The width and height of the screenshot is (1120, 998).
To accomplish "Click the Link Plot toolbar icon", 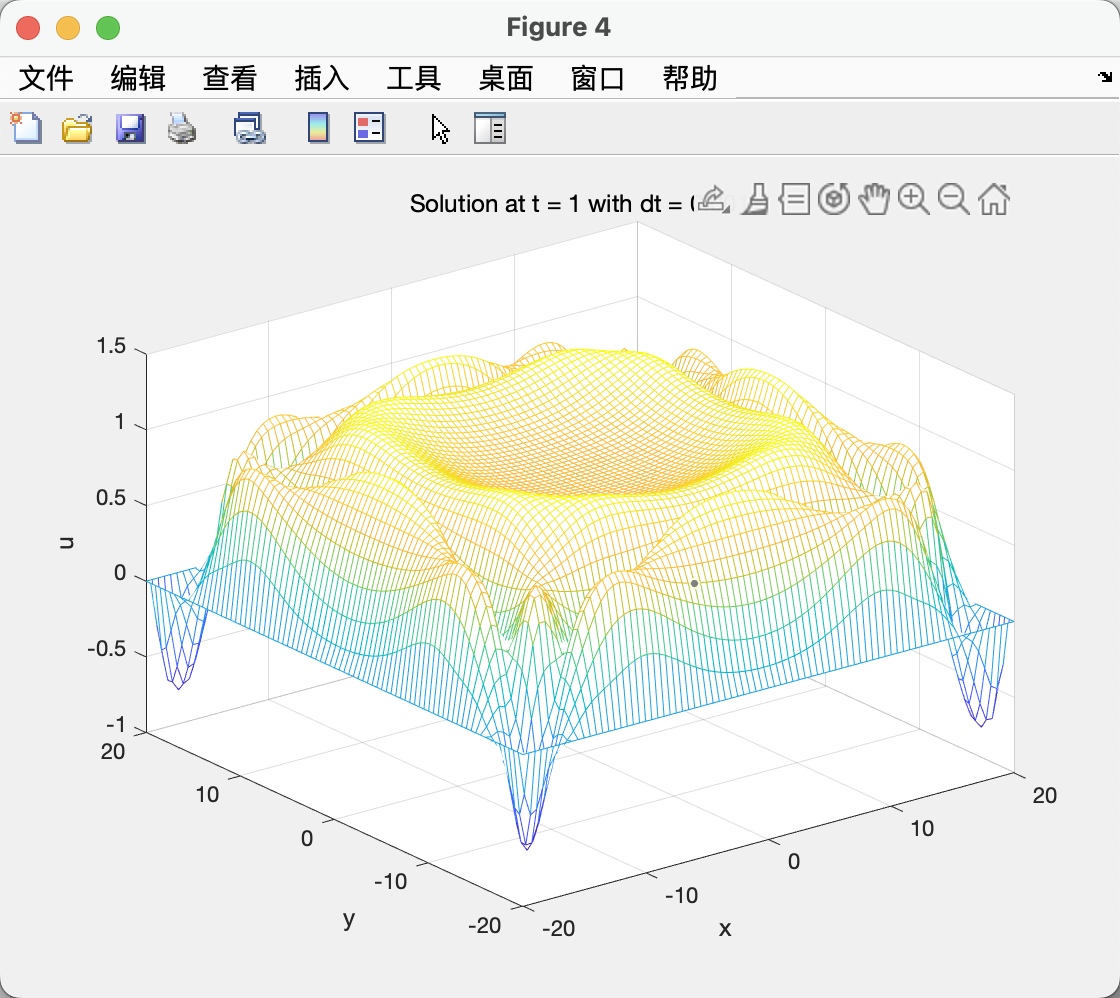I will (248, 128).
